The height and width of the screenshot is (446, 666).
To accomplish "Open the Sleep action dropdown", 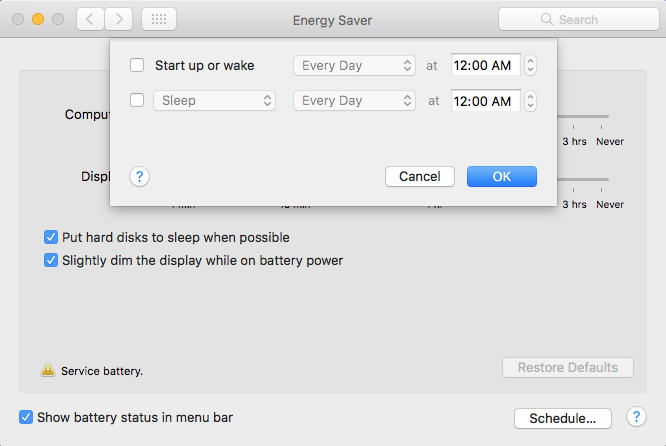I will coord(214,100).
